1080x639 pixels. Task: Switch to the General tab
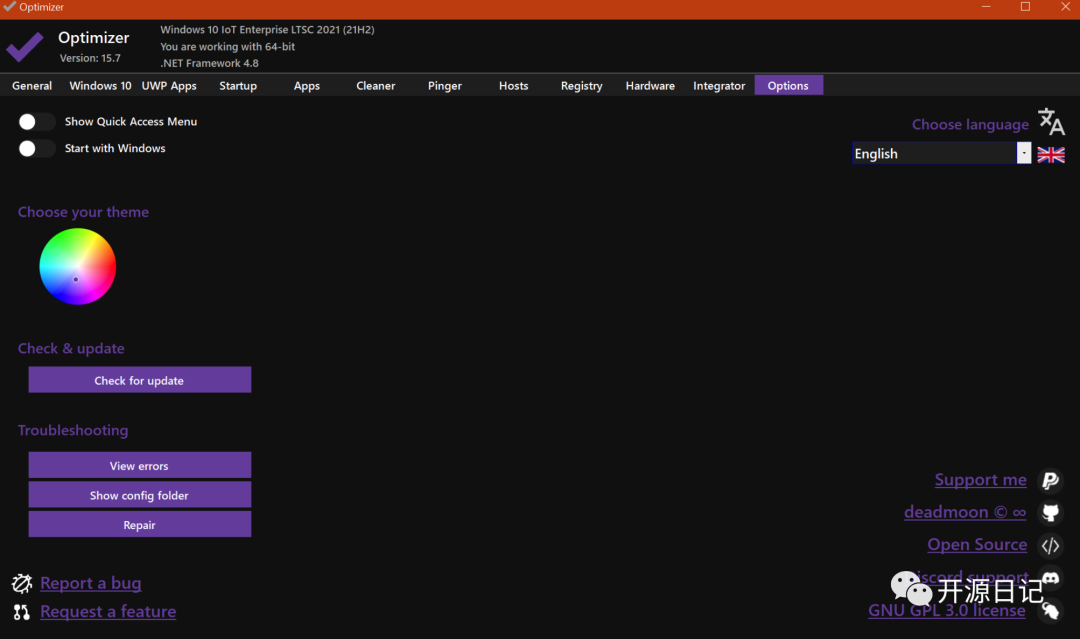pyautogui.click(x=32, y=85)
